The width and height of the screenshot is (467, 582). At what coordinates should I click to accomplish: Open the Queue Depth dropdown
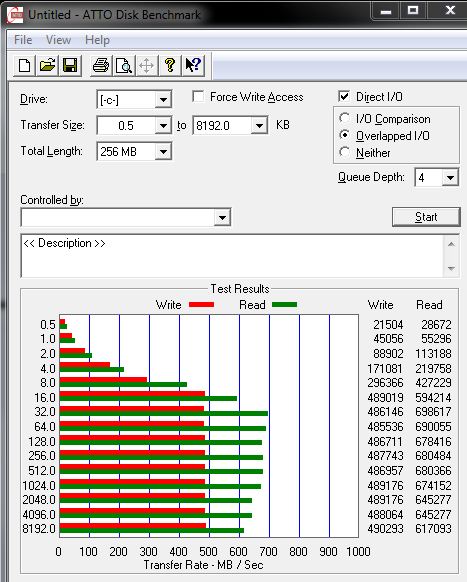(450, 178)
